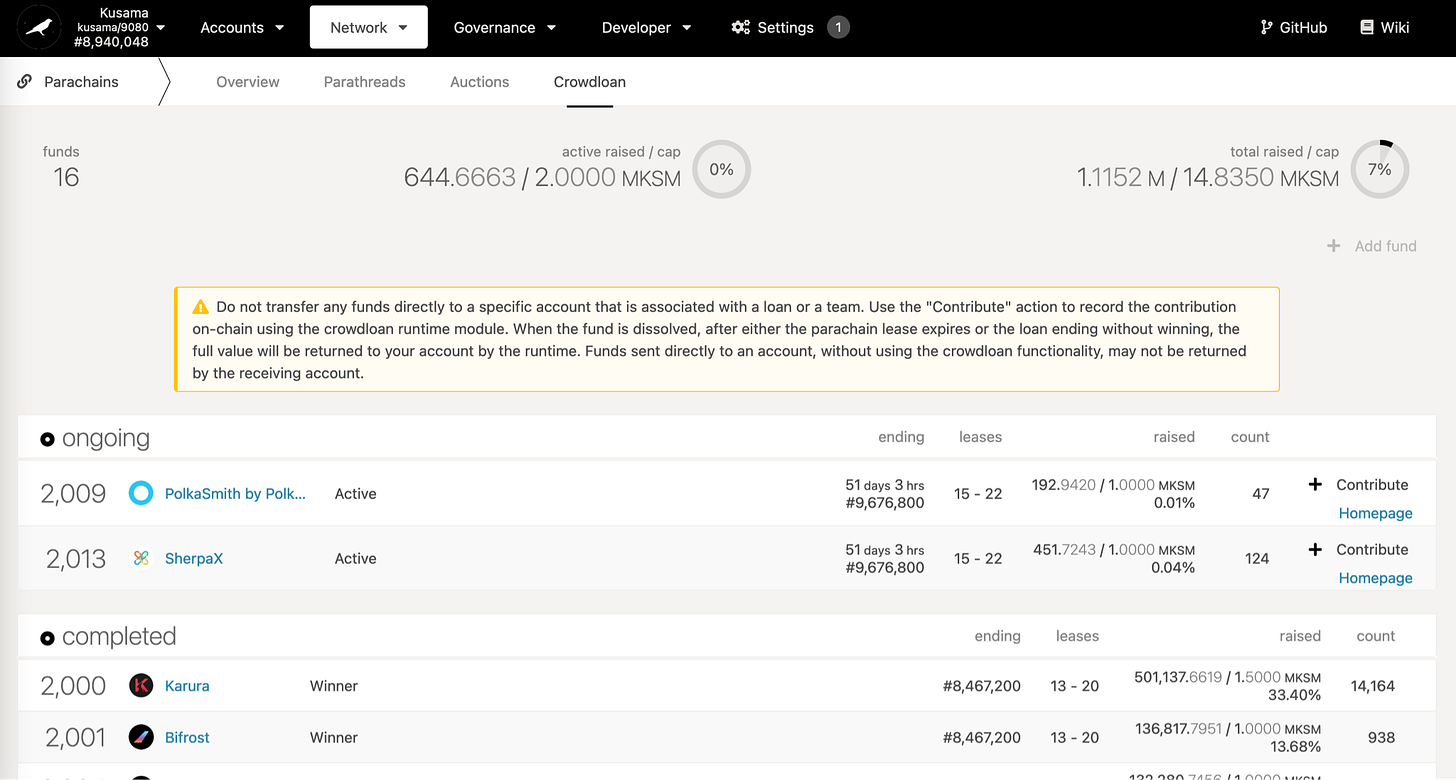This screenshot has height=780, width=1456.
Task: Click the Wiki book icon
Action: pos(1367,28)
